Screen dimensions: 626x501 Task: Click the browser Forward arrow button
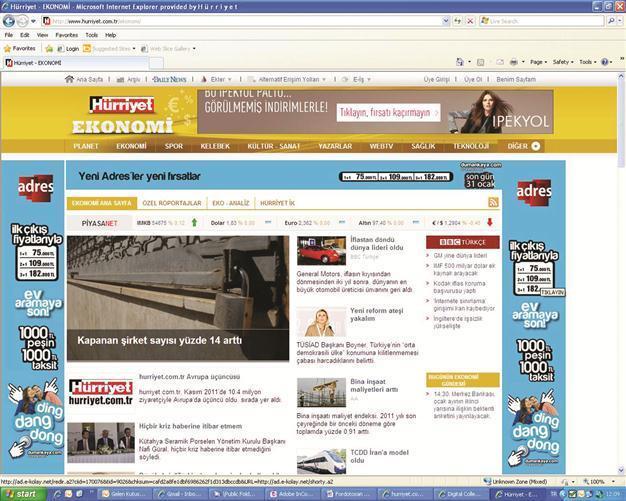tap(22, 21)
